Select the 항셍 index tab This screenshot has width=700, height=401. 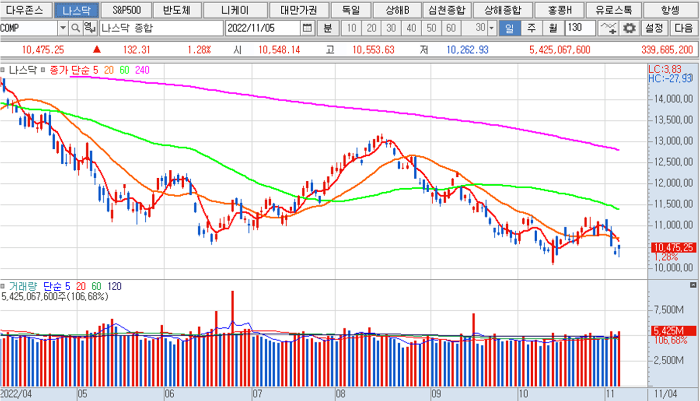click(671, 10)
